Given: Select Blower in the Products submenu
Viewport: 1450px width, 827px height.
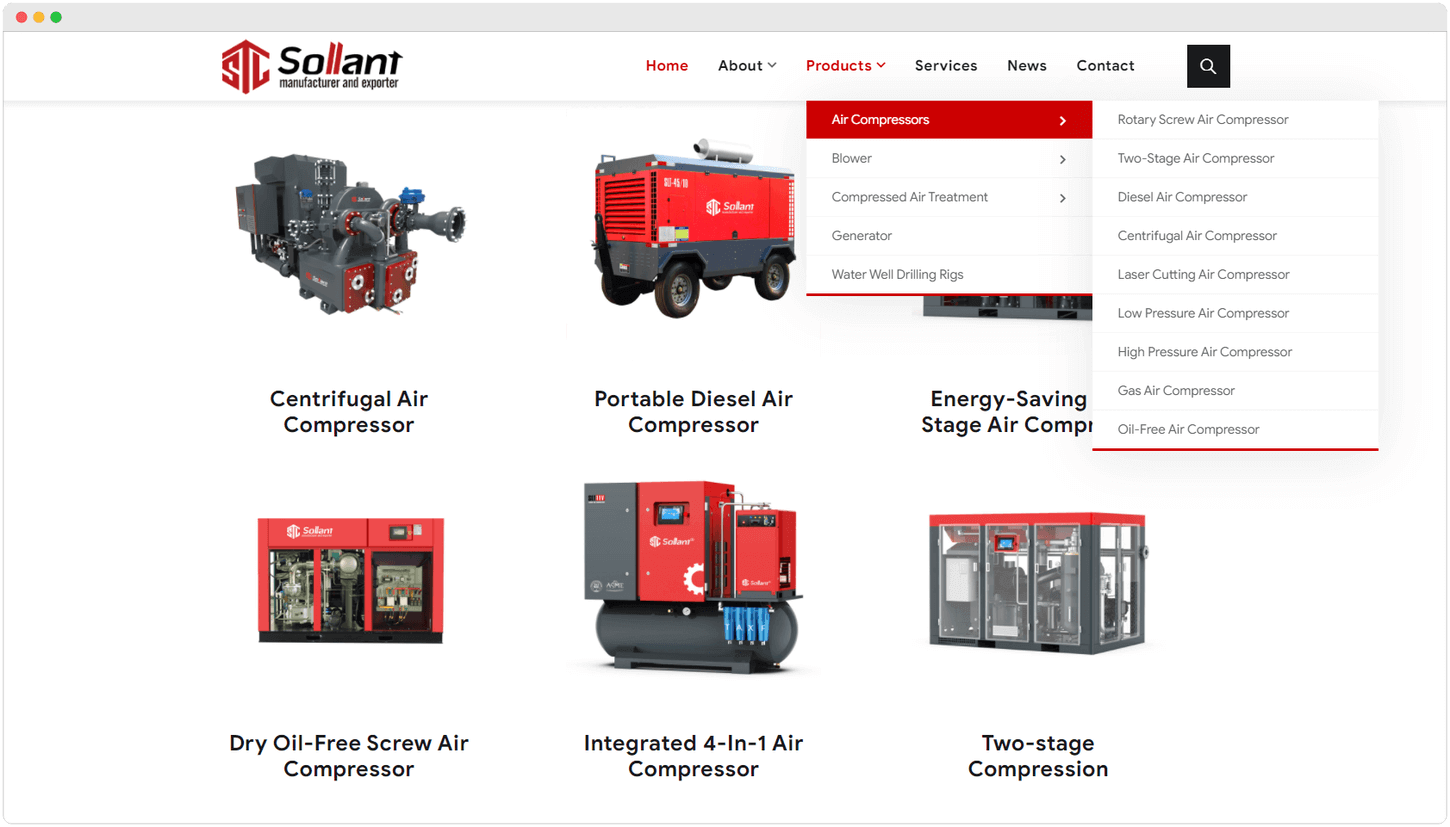Looking at the screenshot, I should pyautogui.click(x=949, y=159).
